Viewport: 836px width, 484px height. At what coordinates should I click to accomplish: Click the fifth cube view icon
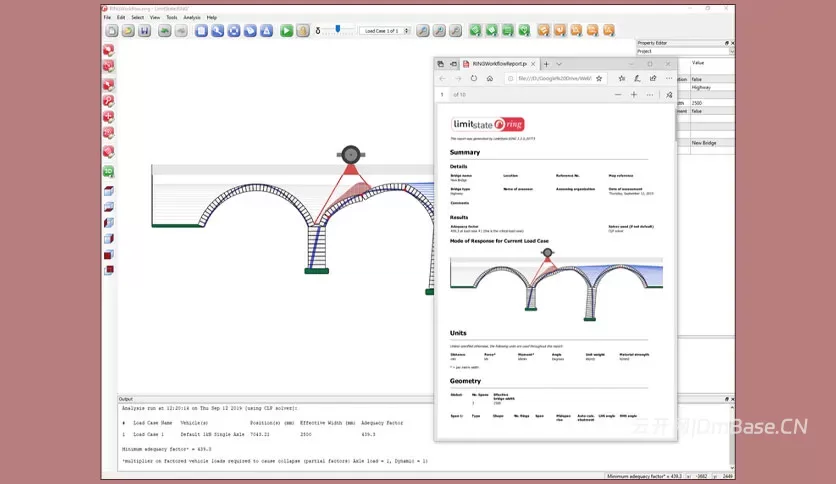pyautogui.click(x=109, y=255)
